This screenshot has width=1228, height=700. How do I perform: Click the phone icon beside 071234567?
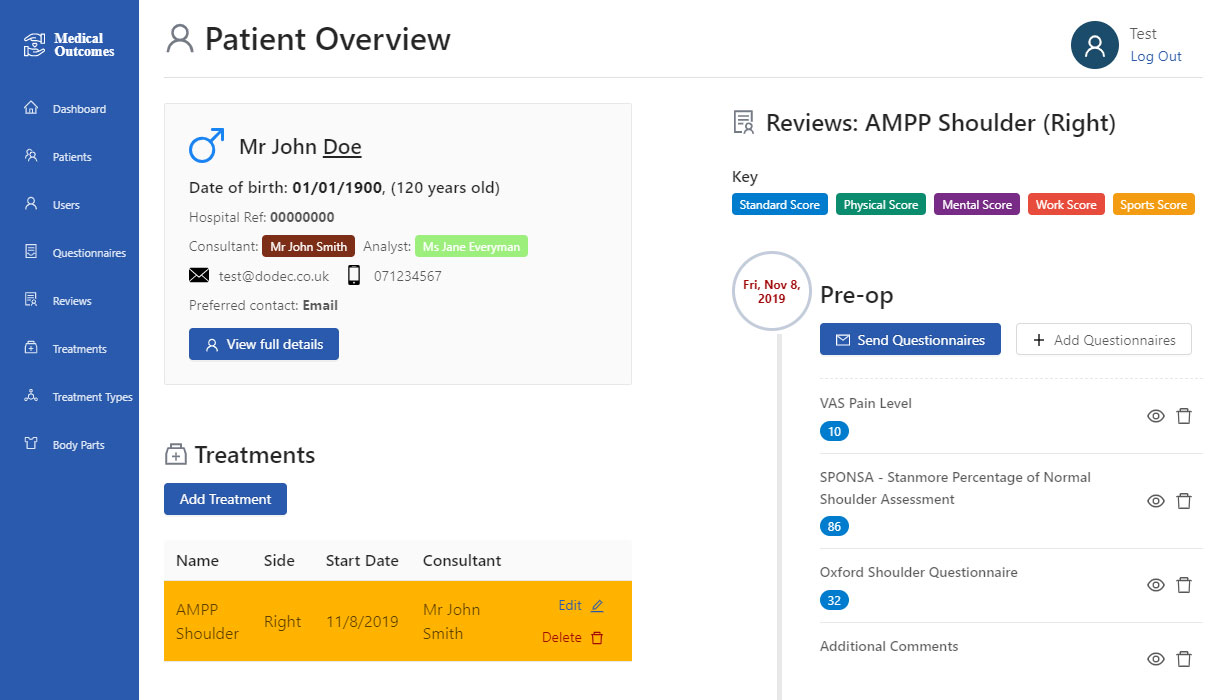tap(354, 276)
